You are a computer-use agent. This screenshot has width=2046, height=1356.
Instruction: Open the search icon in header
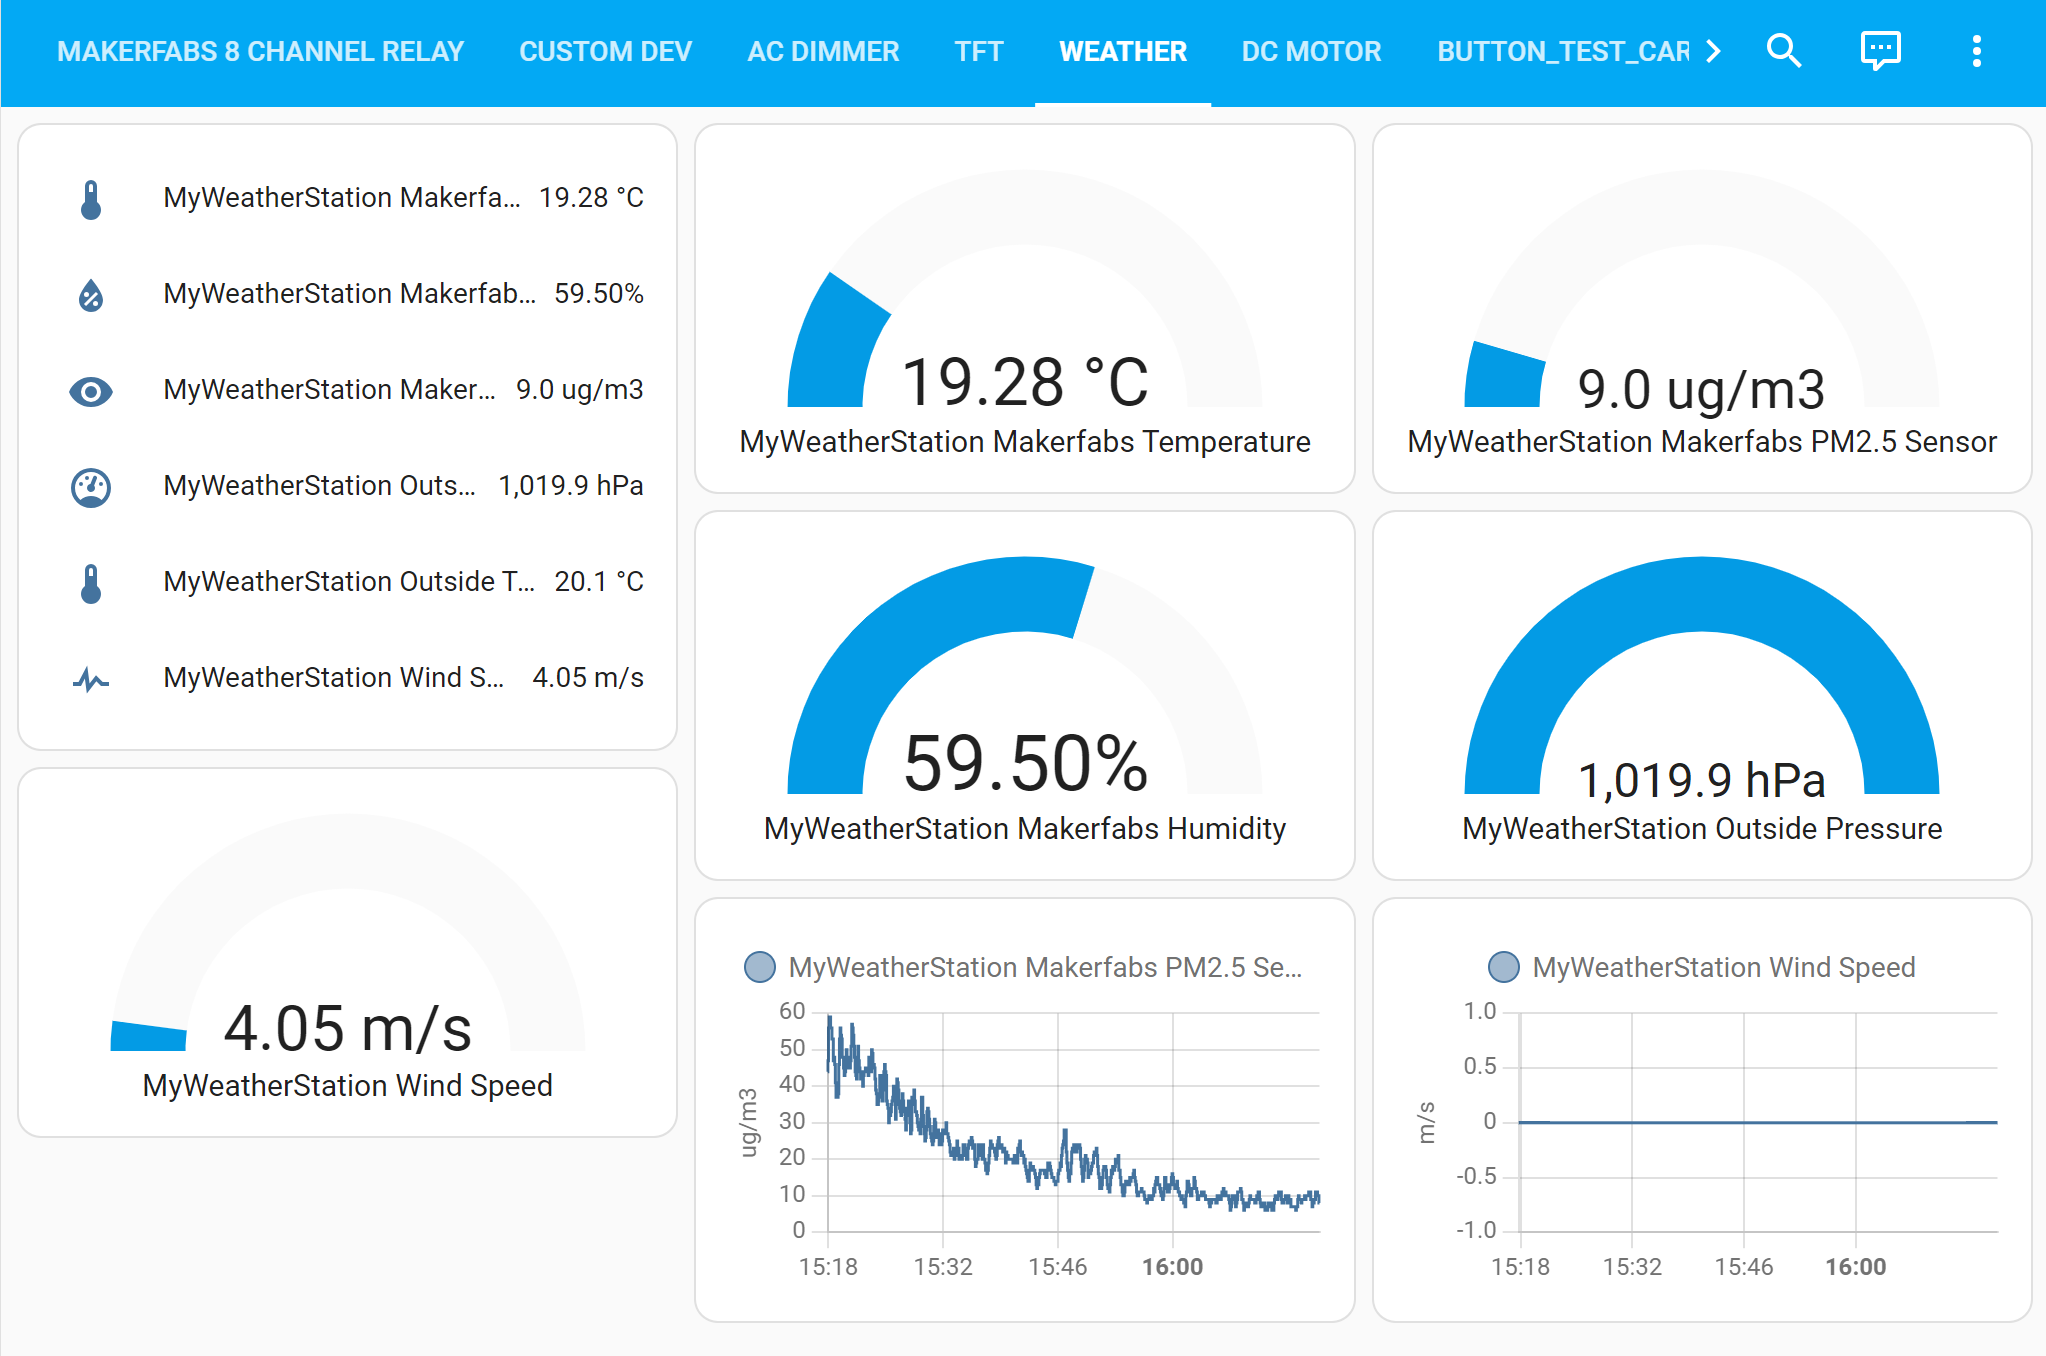1784,51
